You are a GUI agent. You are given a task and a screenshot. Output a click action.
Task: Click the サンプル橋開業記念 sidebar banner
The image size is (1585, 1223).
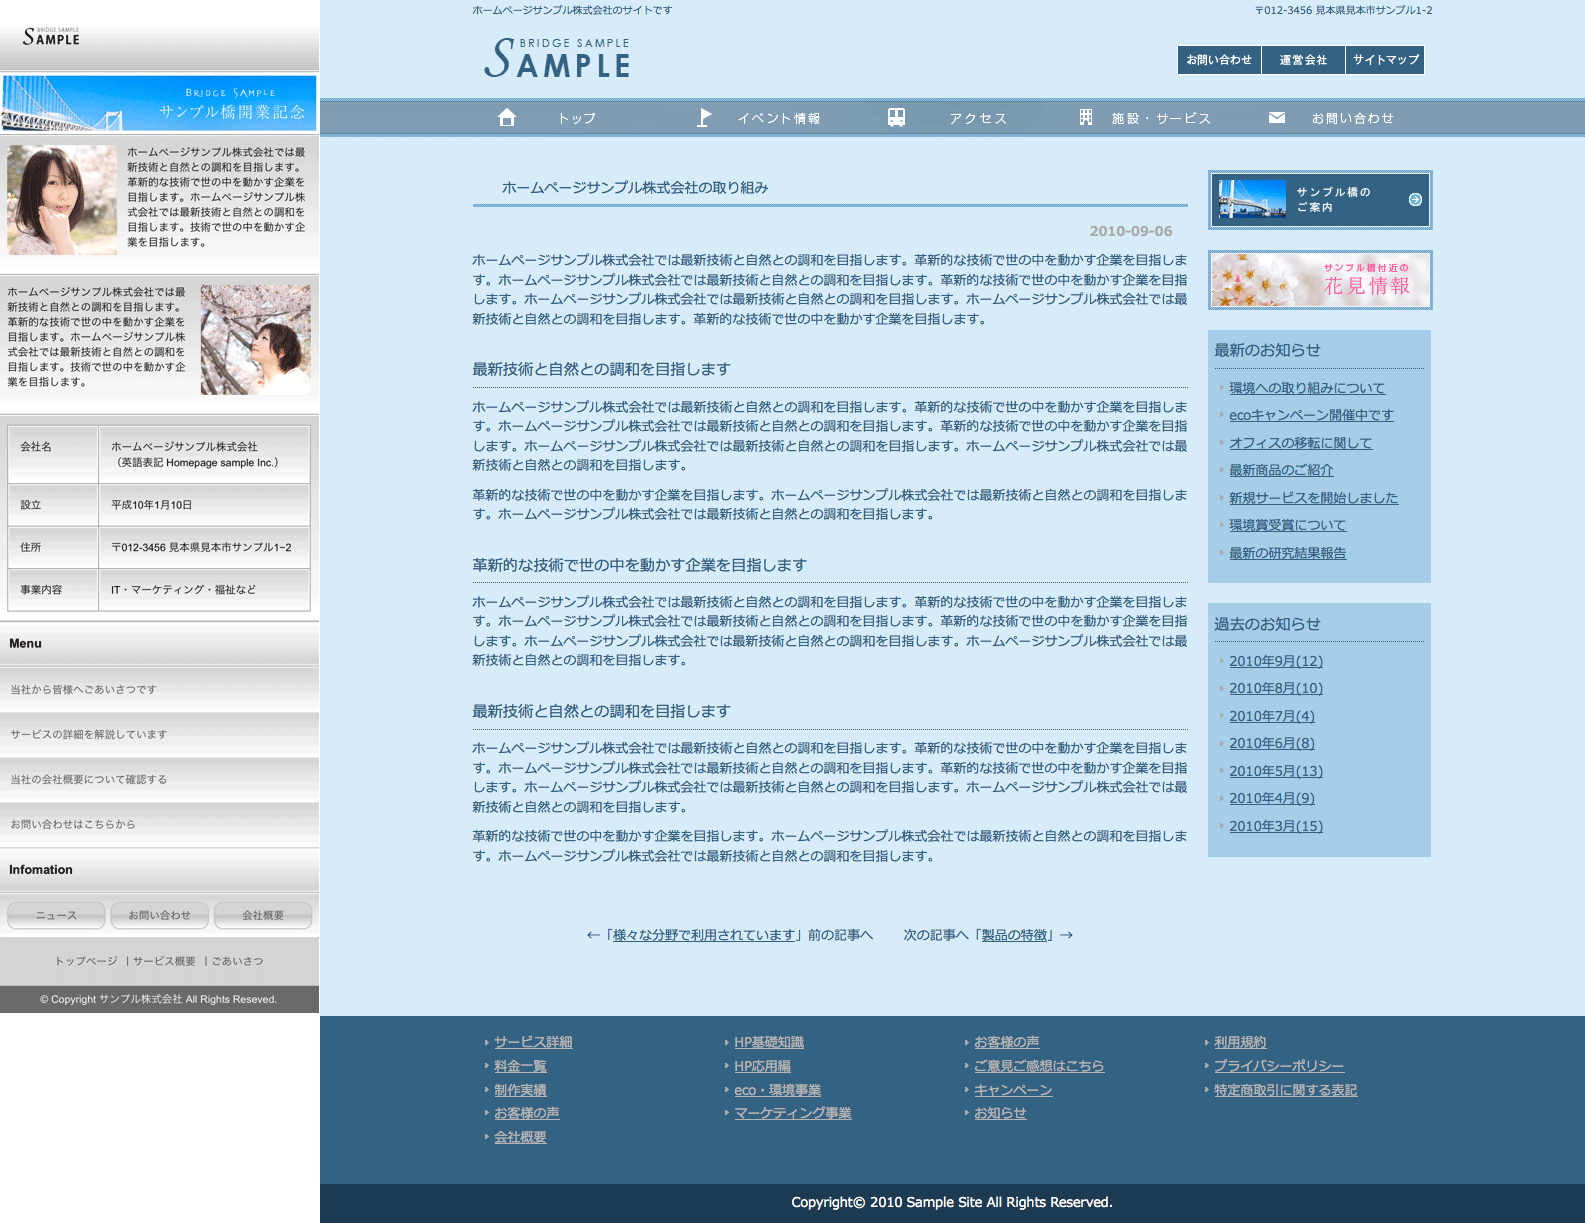(x=159, y=103)
